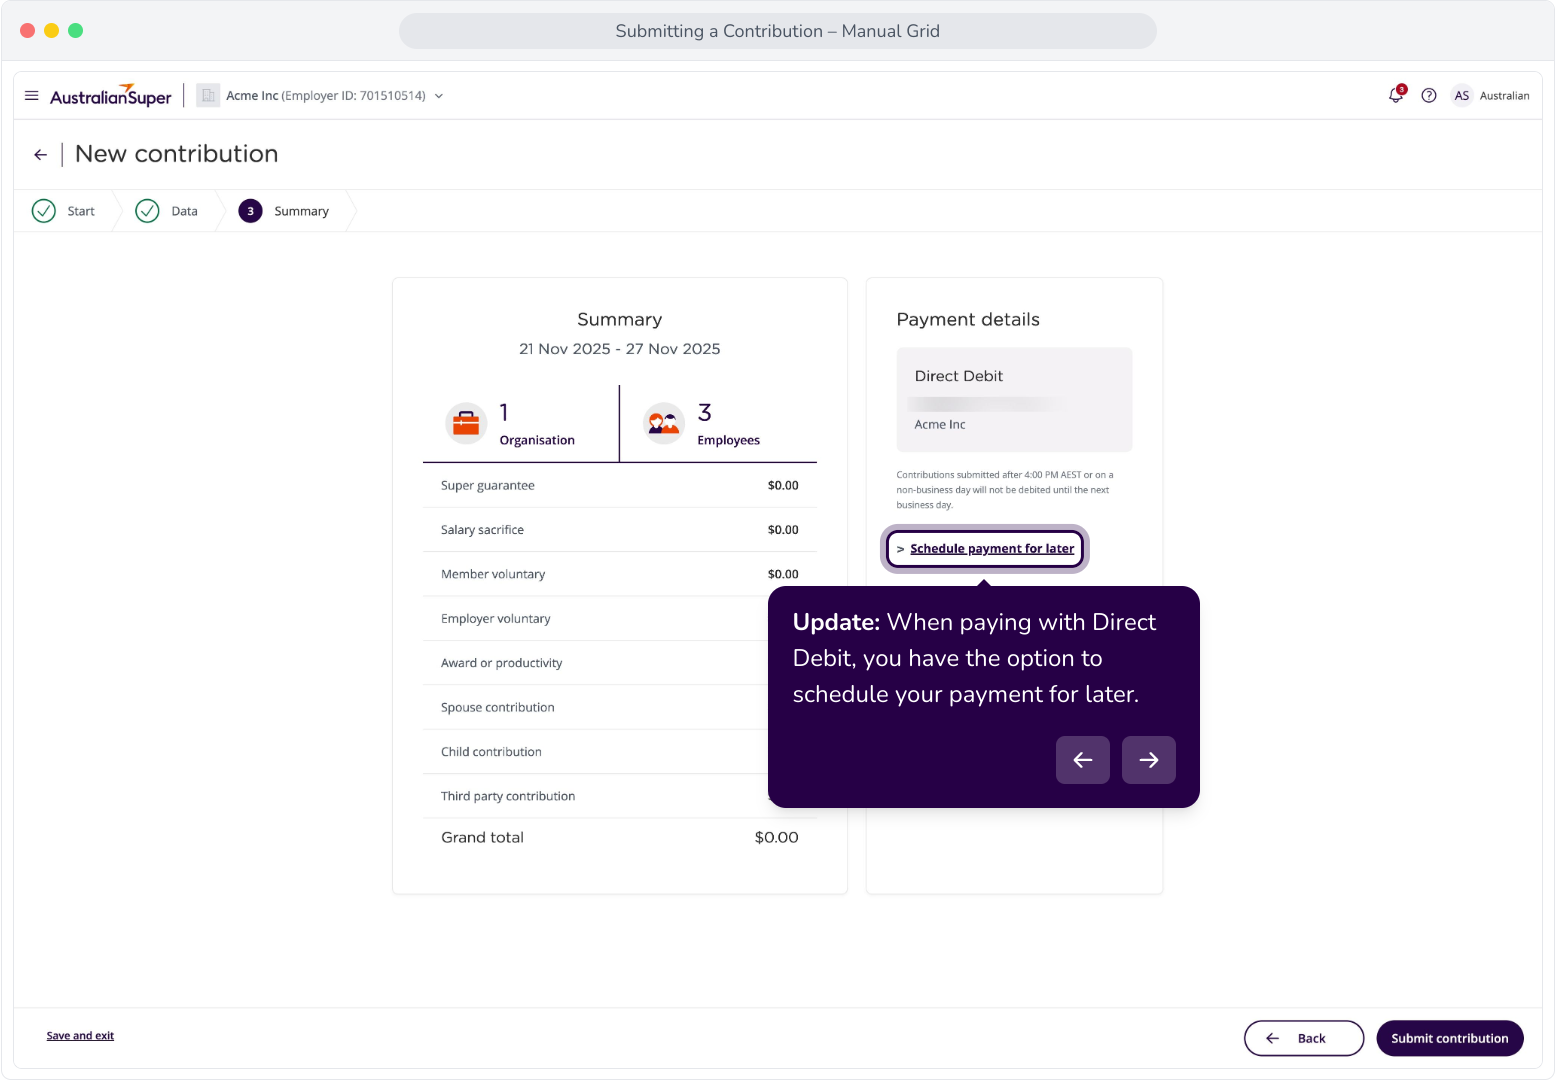1556x1080 pixels.
Task: Click the Member voluntary row
Action: click(620, 574)
